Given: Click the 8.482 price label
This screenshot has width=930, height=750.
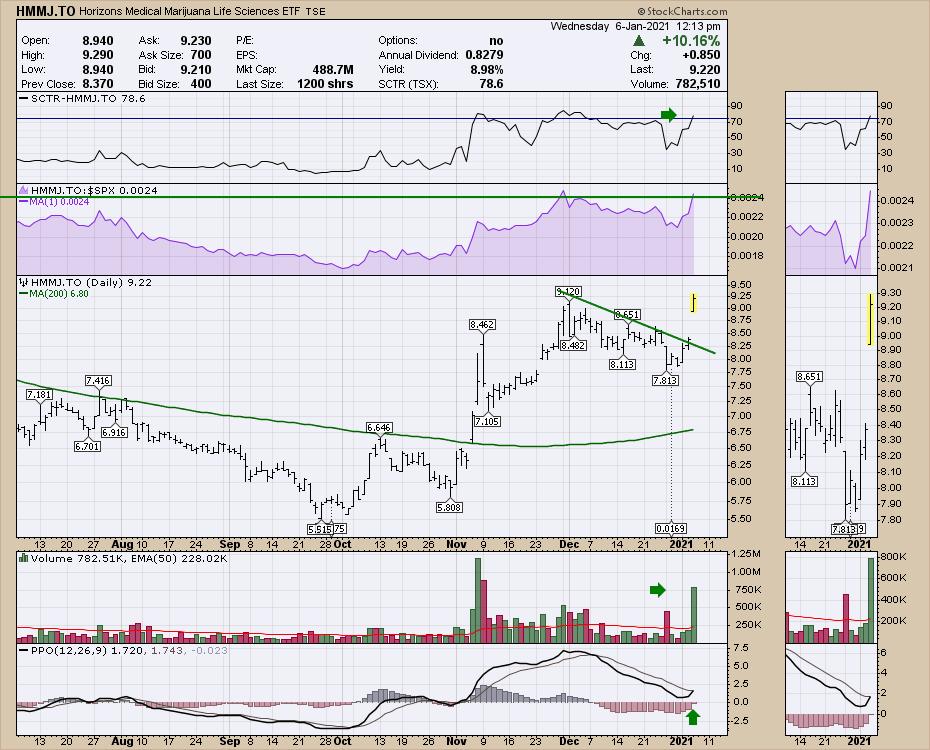Looking at the screenshot, I should [573, 345].
